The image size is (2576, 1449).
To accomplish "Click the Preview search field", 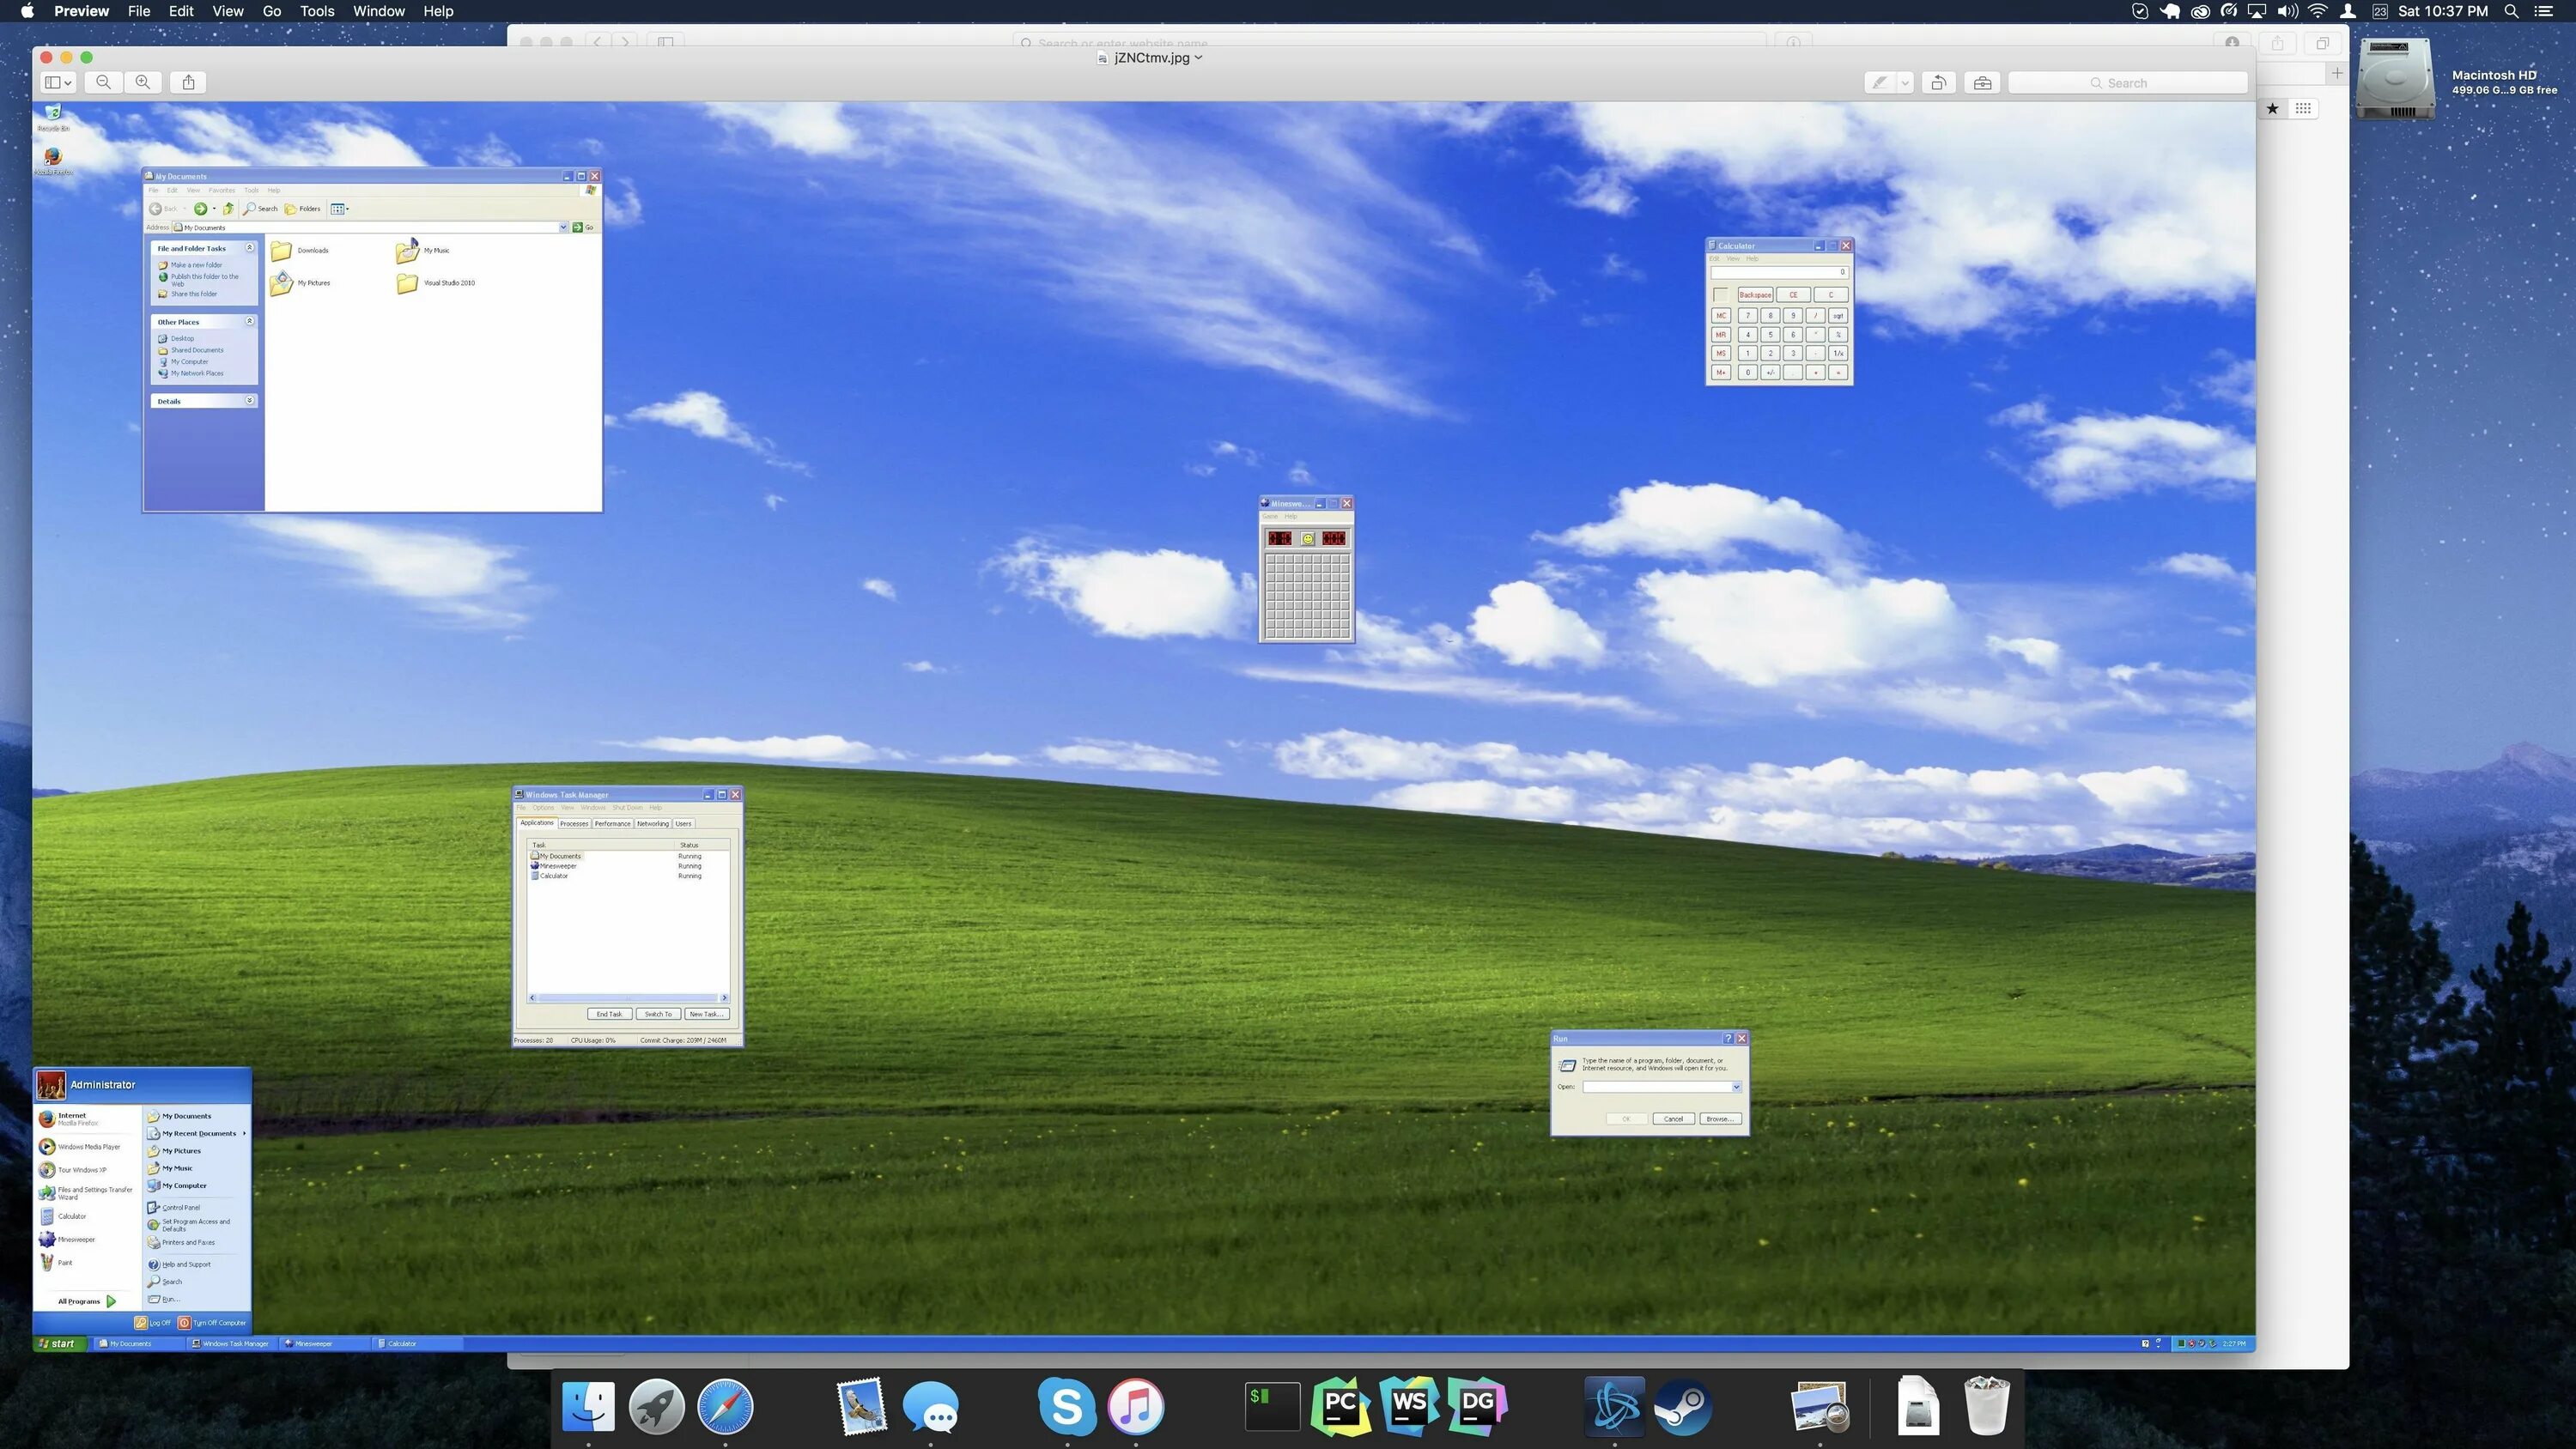I will click(2127, 83).
